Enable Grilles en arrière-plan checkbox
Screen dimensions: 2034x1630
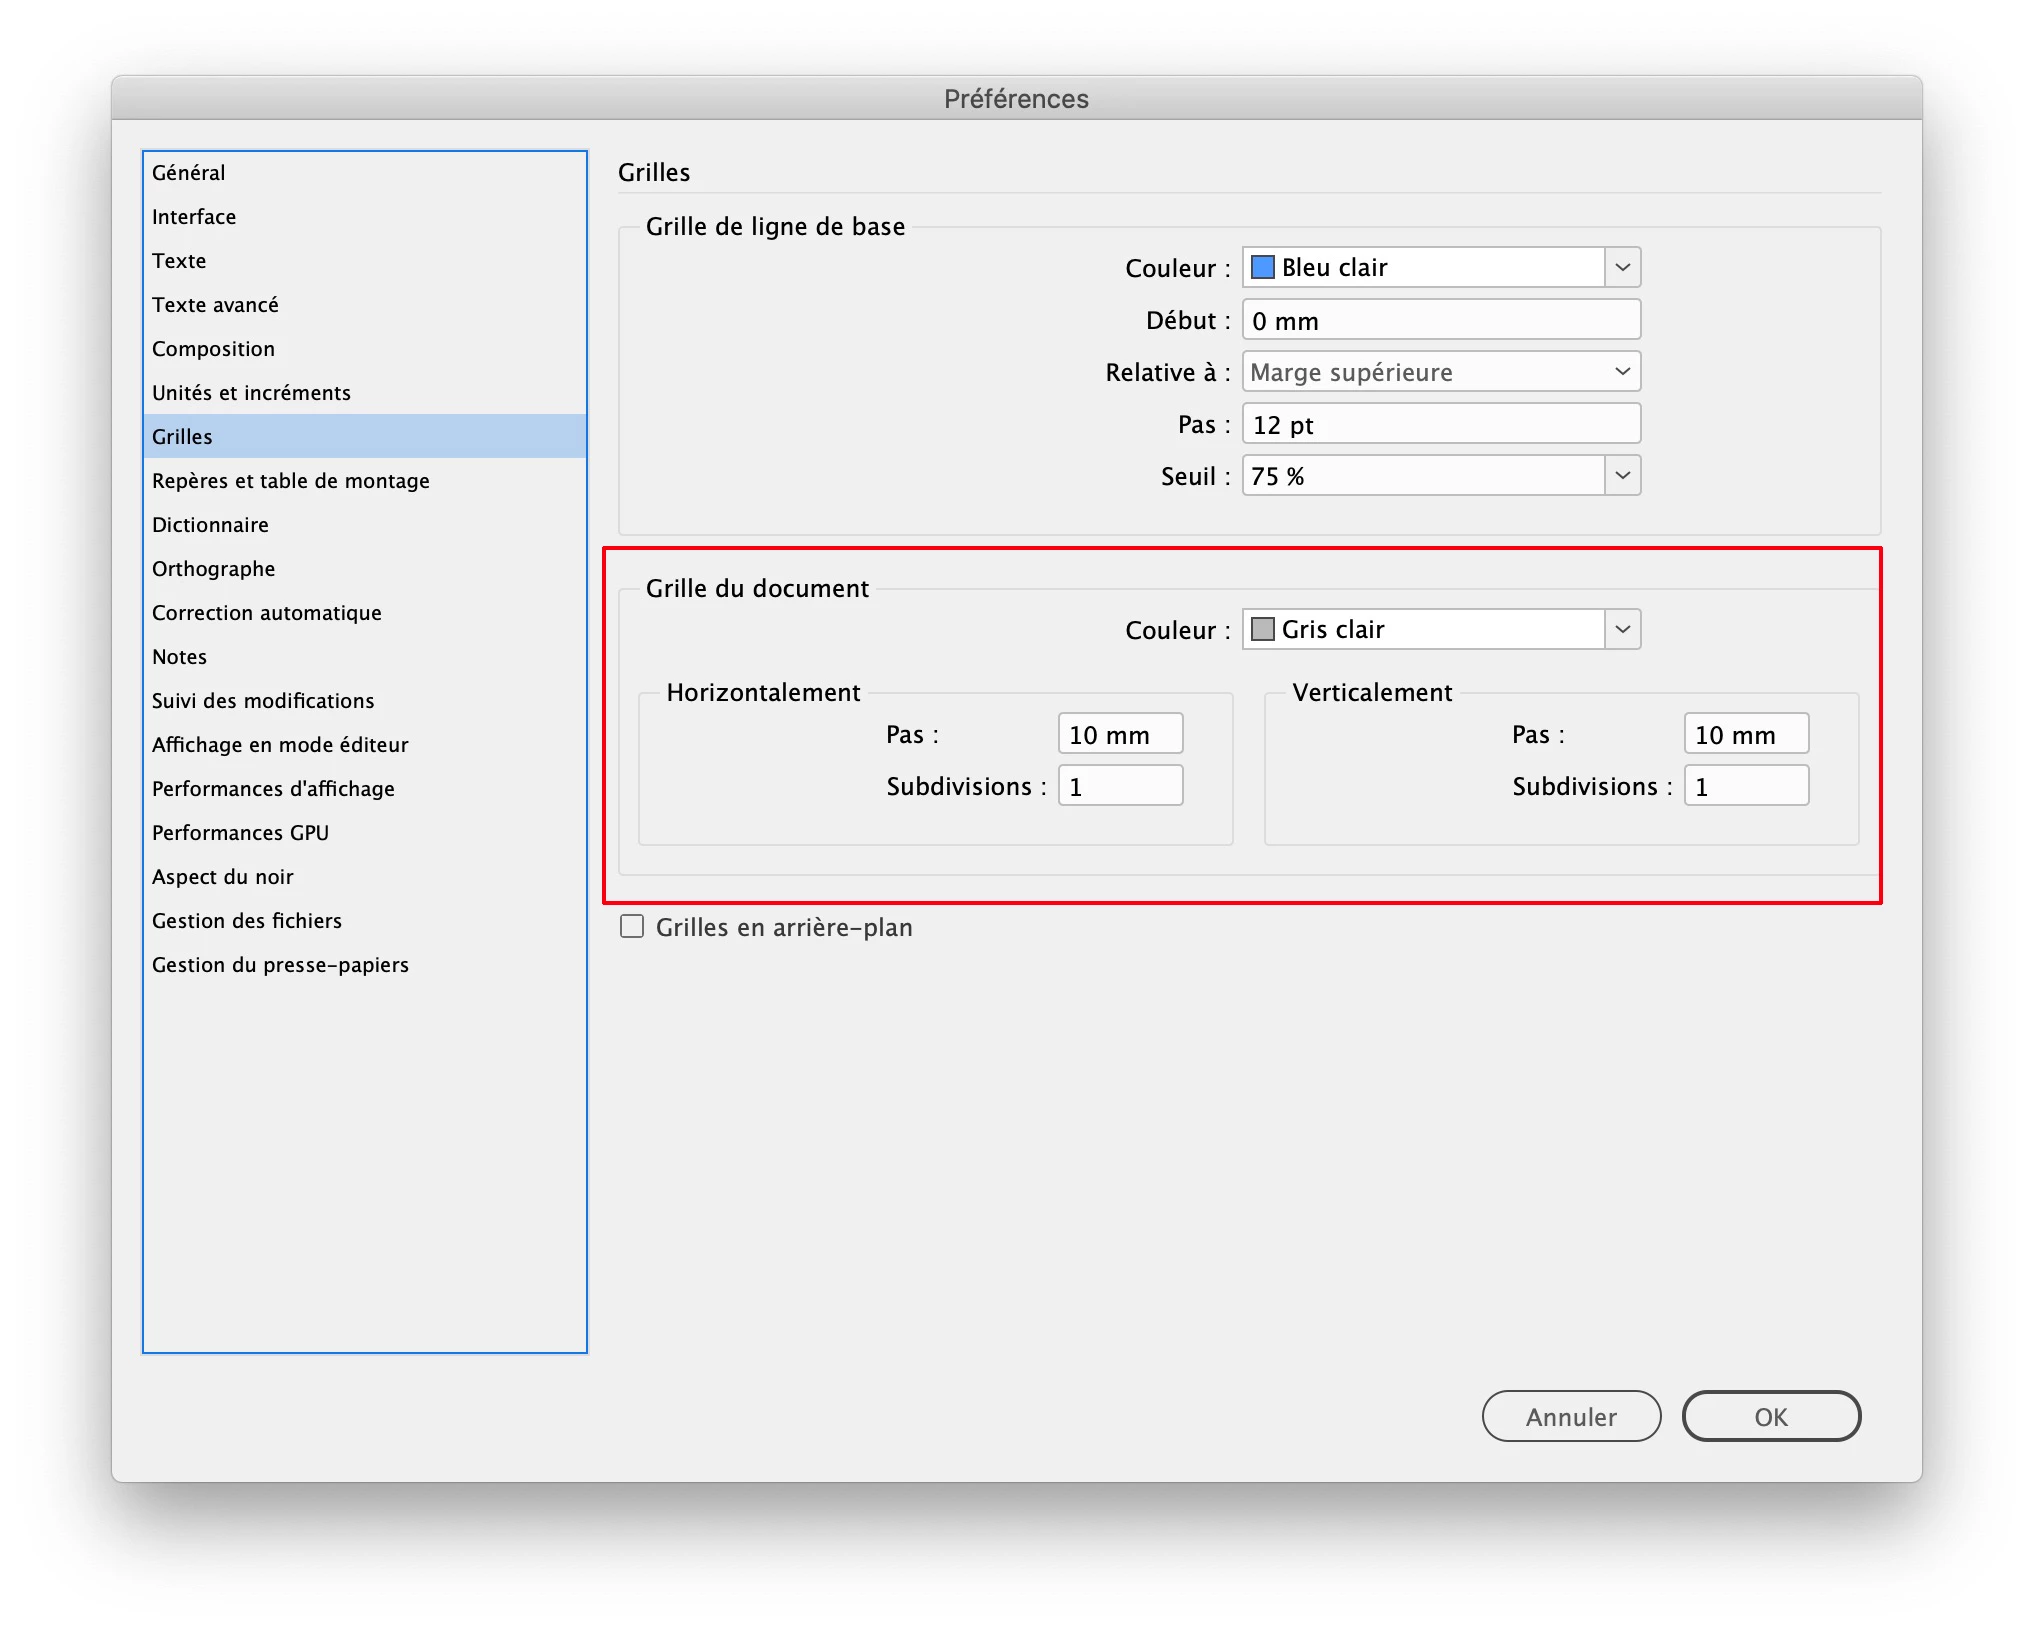(632, 927)
